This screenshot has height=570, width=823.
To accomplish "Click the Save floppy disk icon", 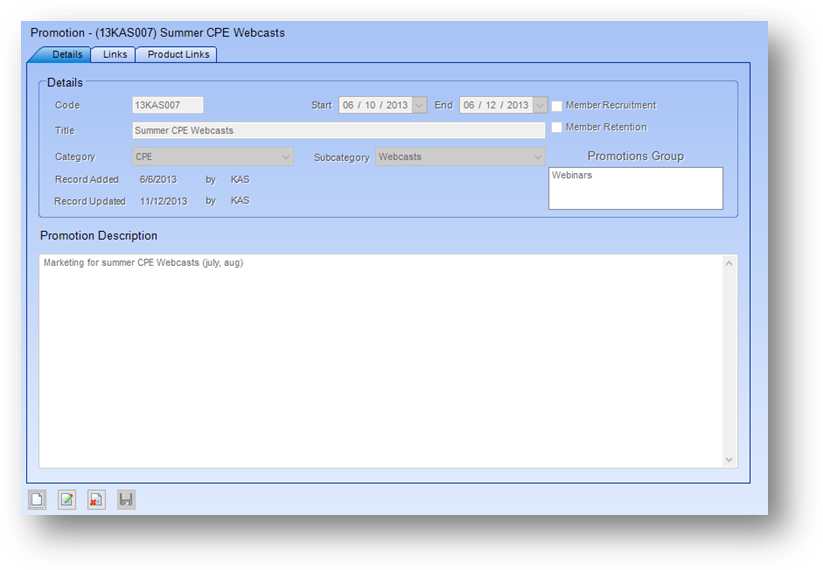I will pos(126,500).
